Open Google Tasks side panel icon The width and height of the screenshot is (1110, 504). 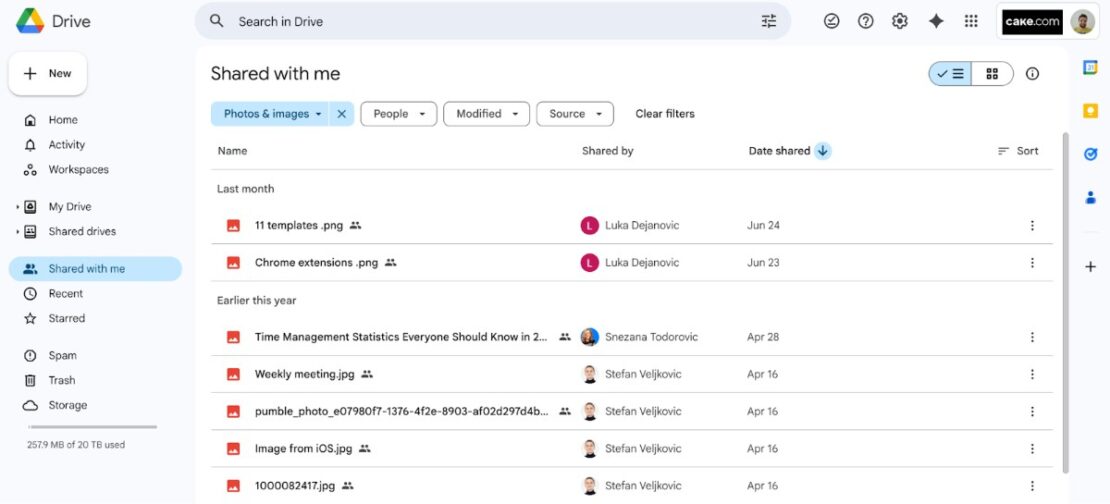(1090, 154)
